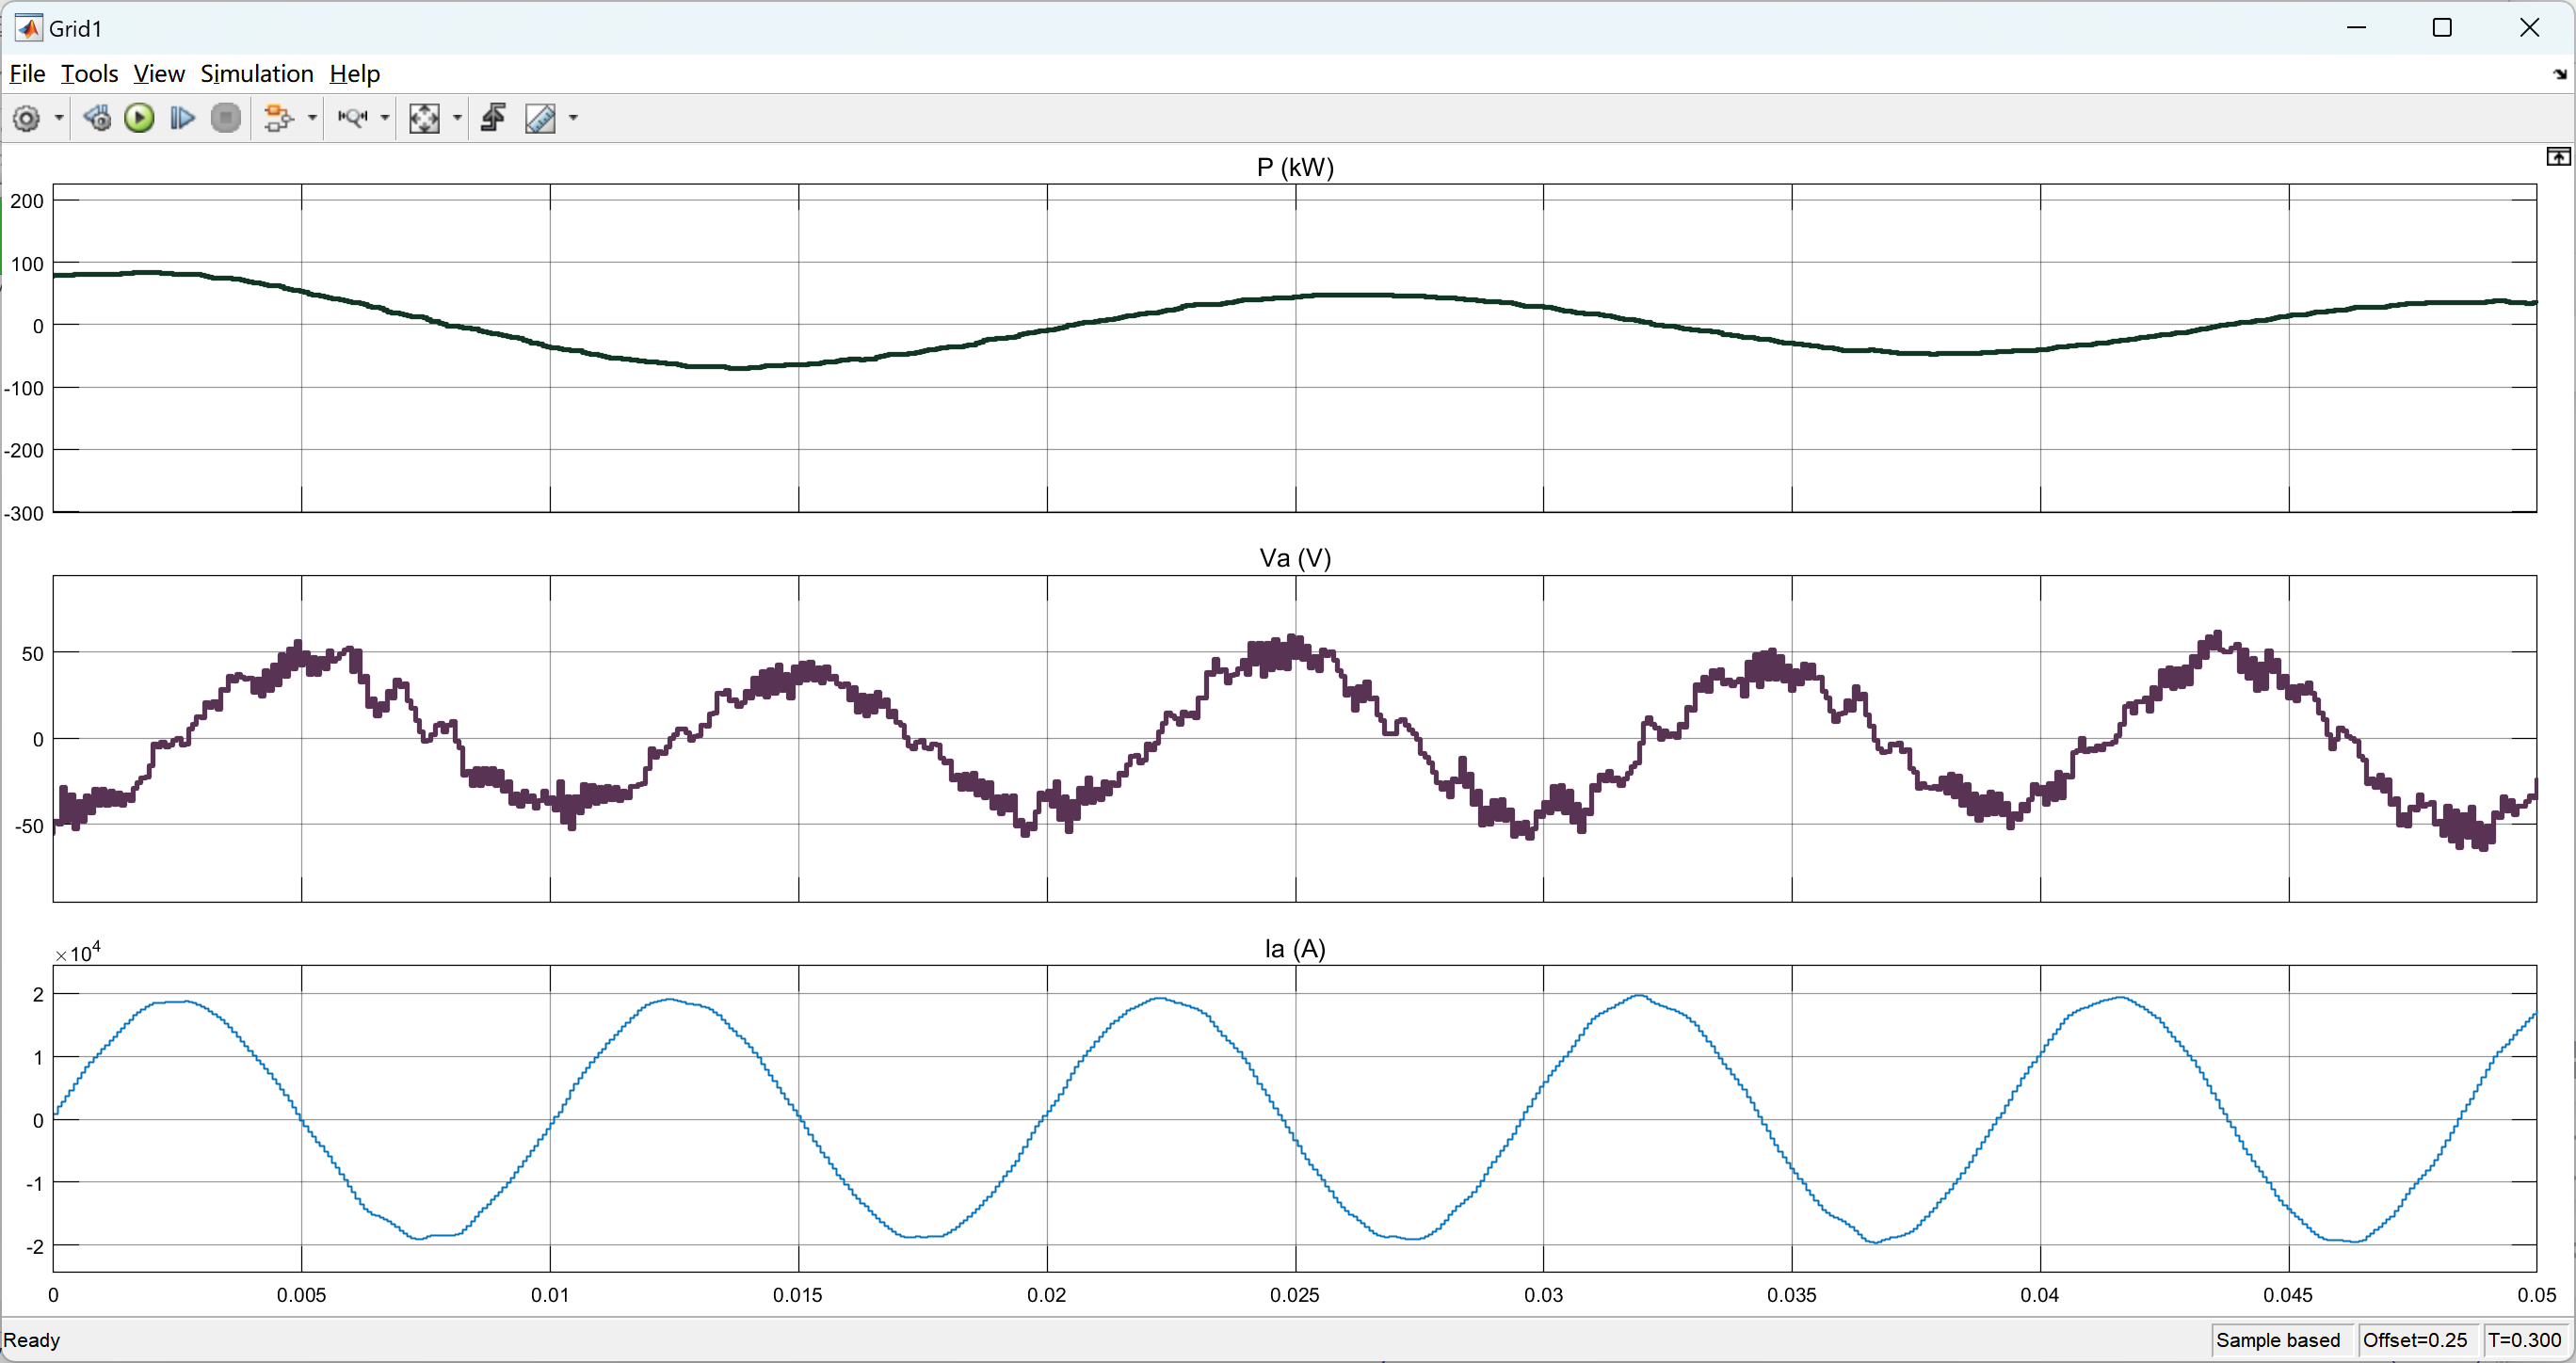Open the View menu

click(x=159, y=74)
